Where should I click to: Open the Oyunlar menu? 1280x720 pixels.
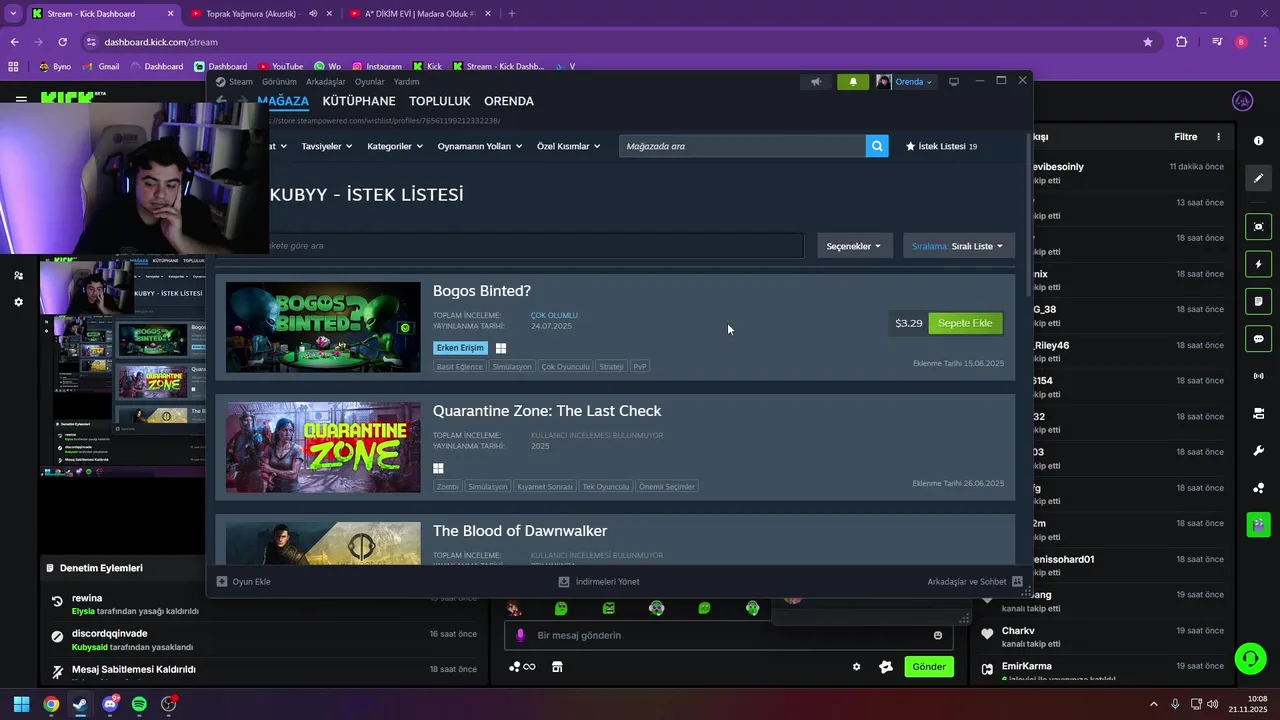(369, 82)
